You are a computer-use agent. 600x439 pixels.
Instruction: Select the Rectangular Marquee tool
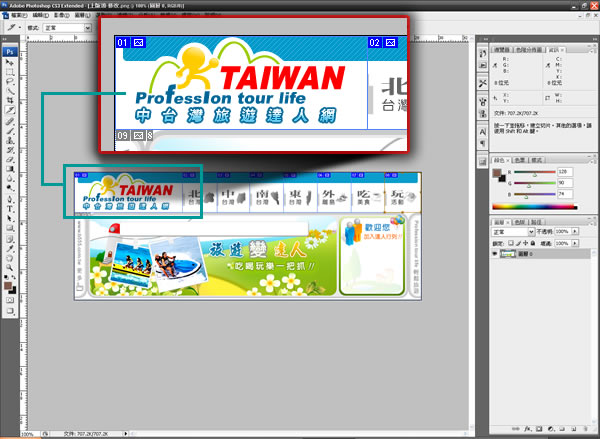coord(10,72)
